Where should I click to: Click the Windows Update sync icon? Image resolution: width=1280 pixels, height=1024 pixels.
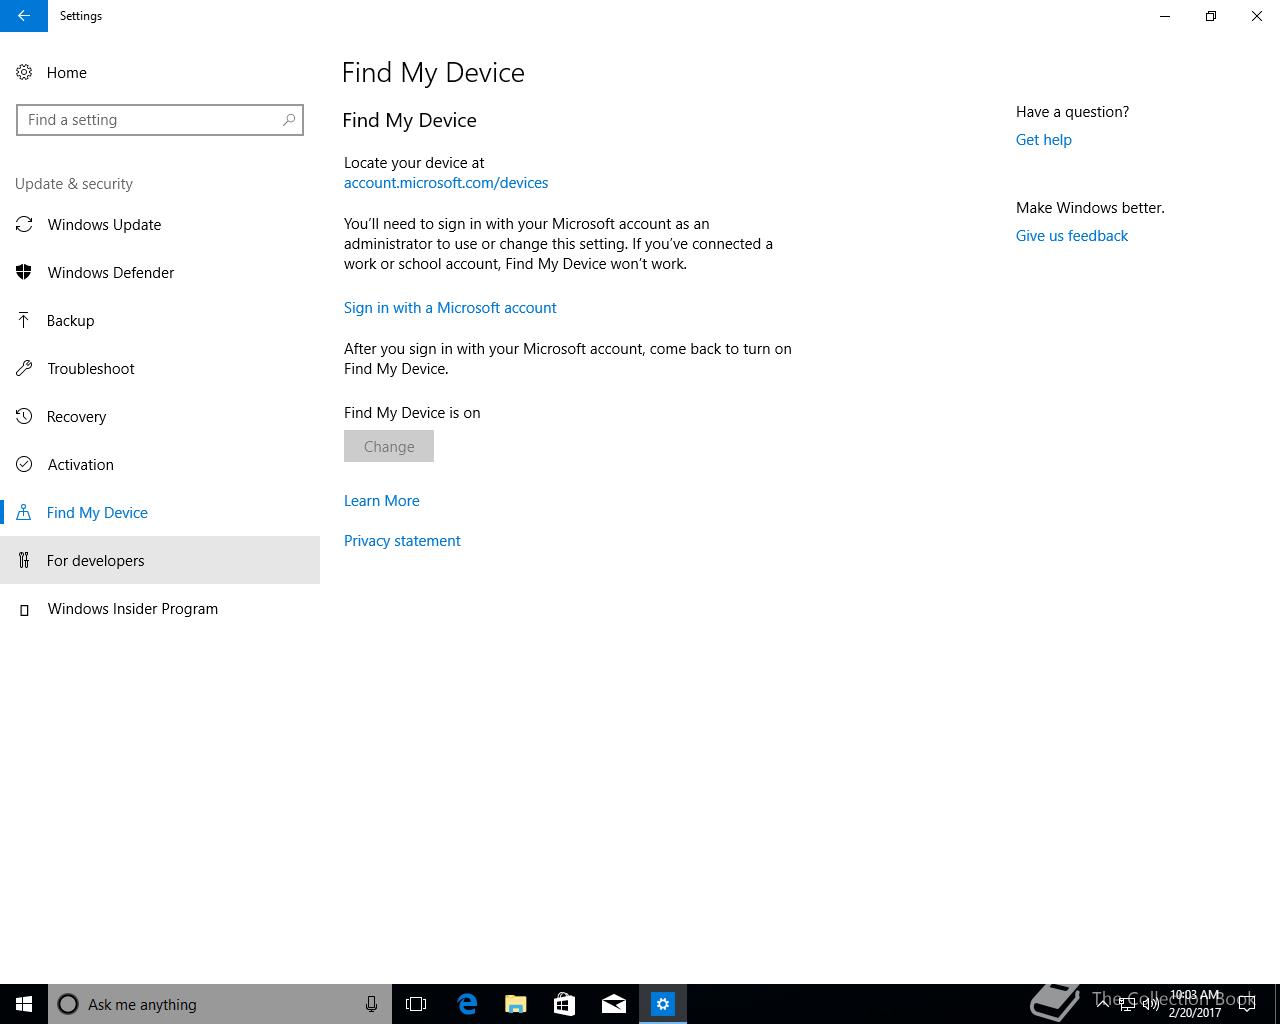pos(24,224)
